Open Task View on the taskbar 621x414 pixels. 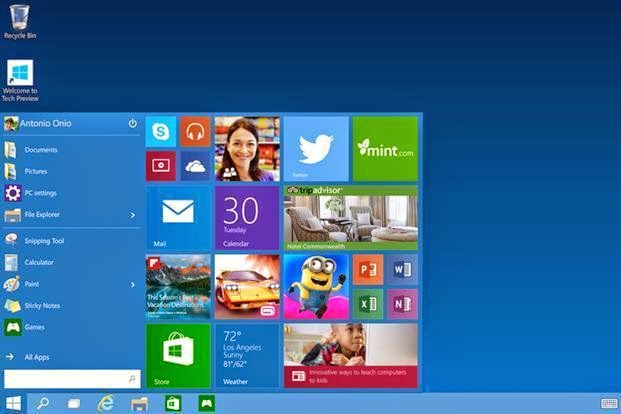coord(74,404)
